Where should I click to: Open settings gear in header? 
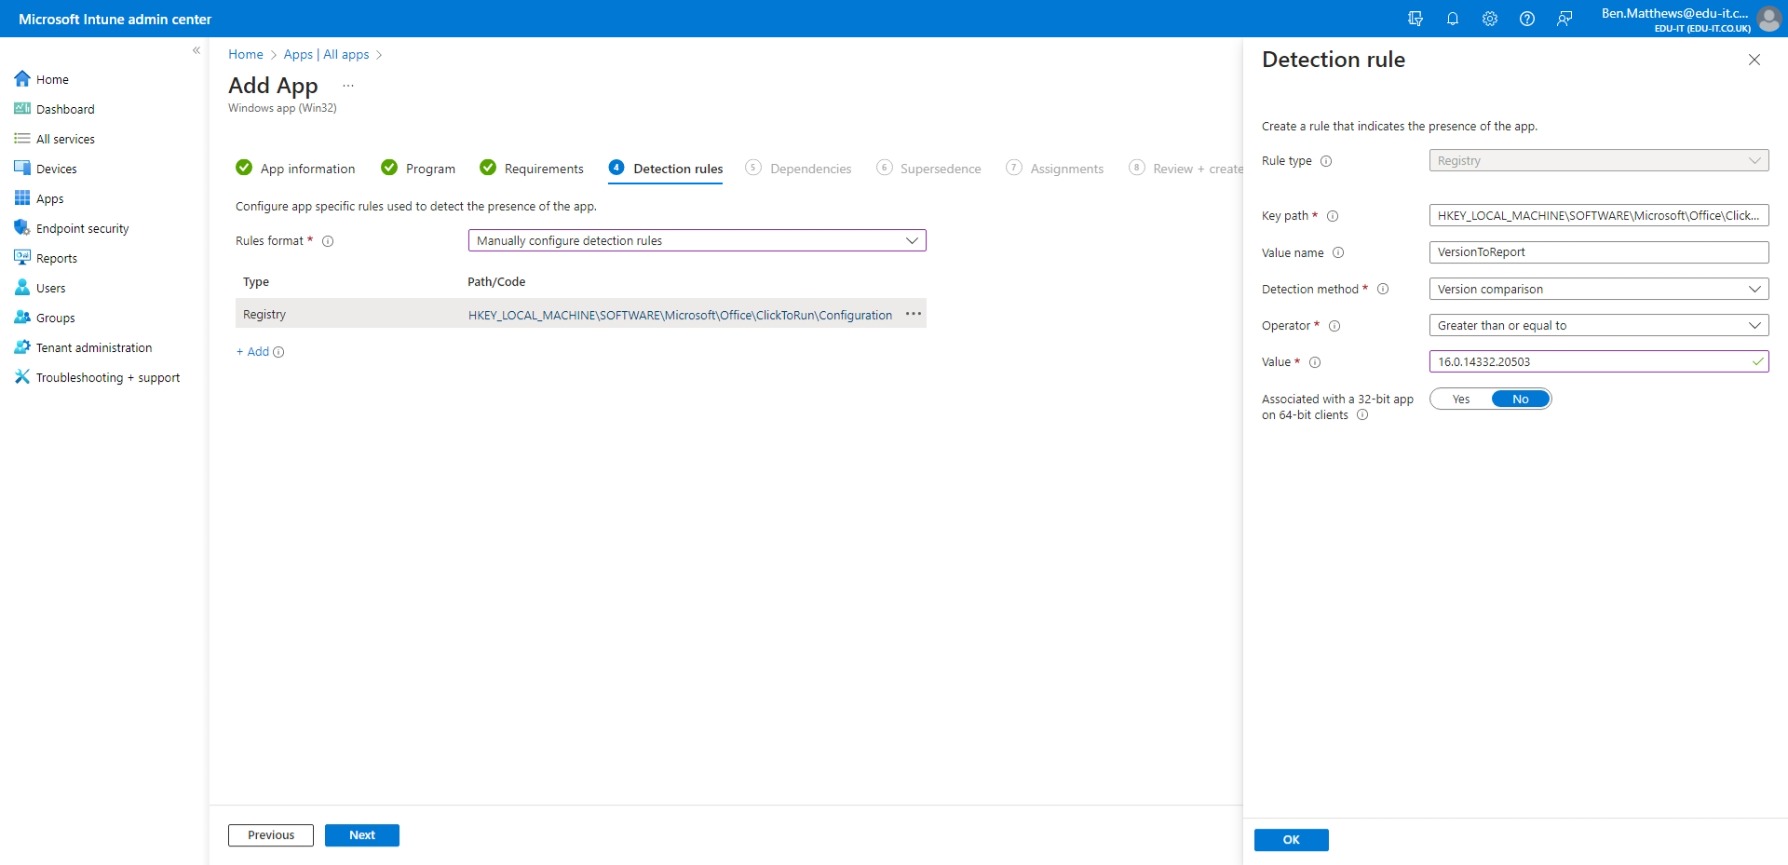tap(1490, 19)
